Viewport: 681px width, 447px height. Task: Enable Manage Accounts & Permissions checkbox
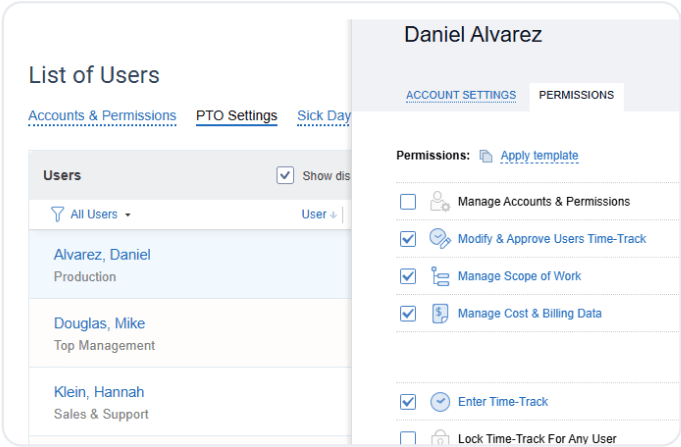[408, 202]
